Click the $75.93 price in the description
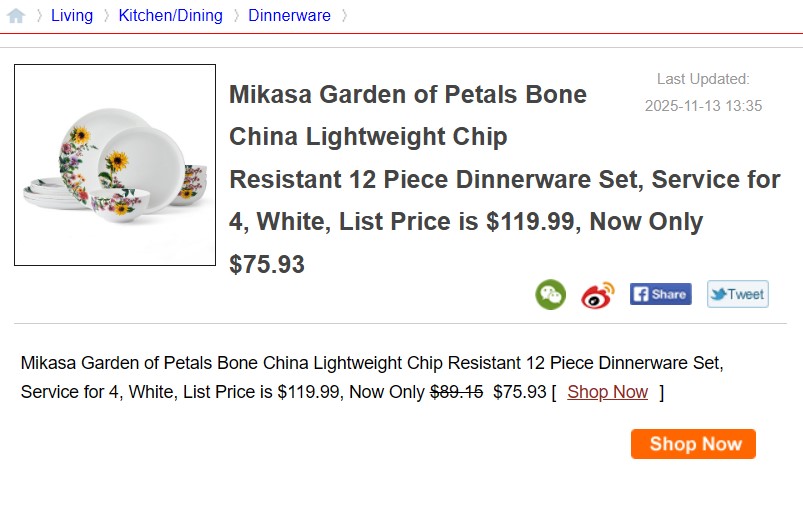803x517 pixels. (519, 392)
